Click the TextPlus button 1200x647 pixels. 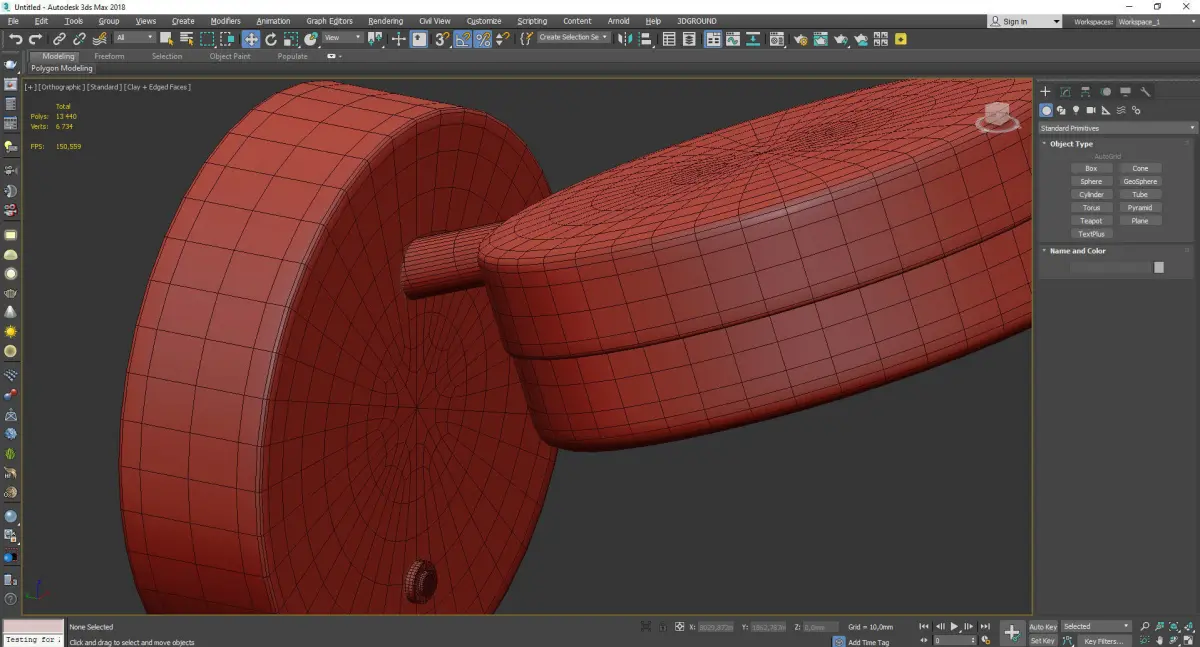1091,233
